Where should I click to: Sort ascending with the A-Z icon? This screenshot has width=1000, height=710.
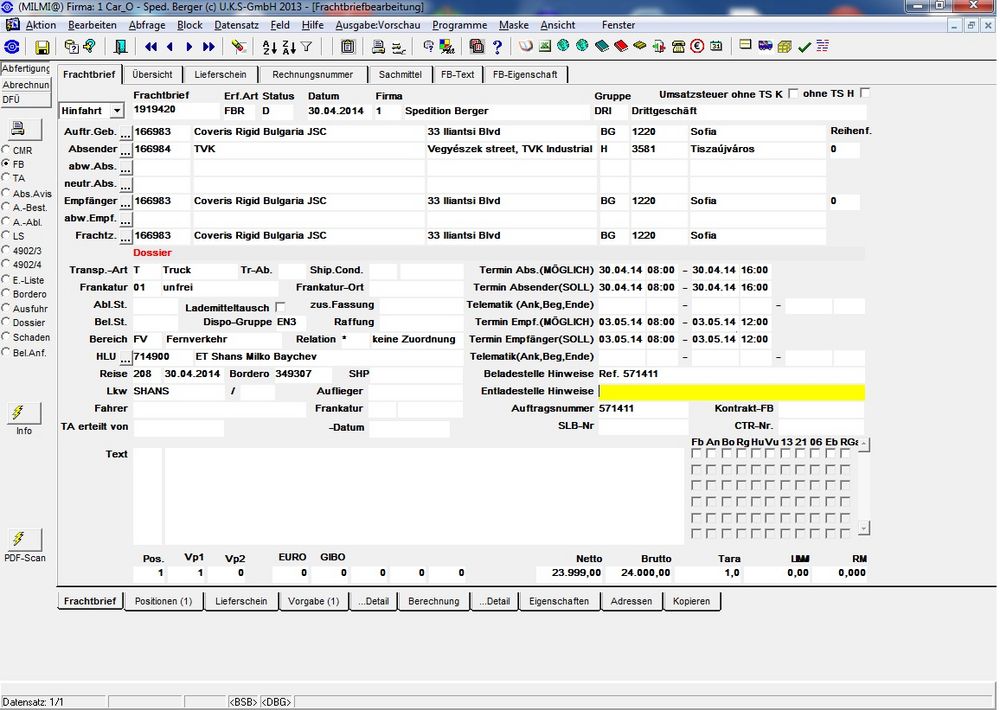point(269,47)
